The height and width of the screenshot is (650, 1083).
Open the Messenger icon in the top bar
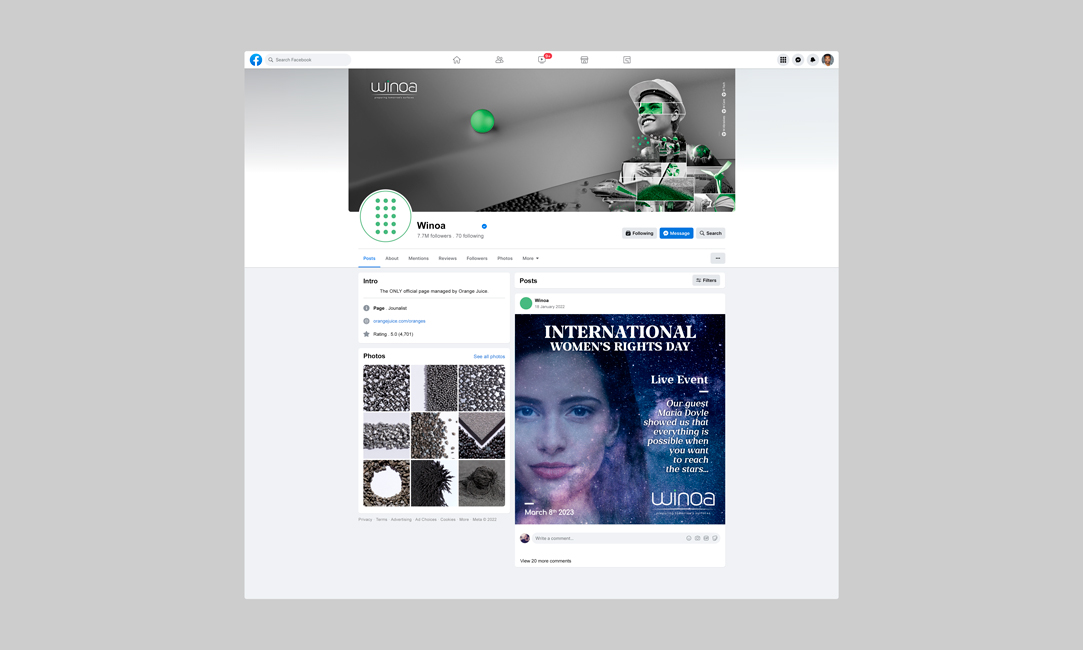[x=798, y=60]
